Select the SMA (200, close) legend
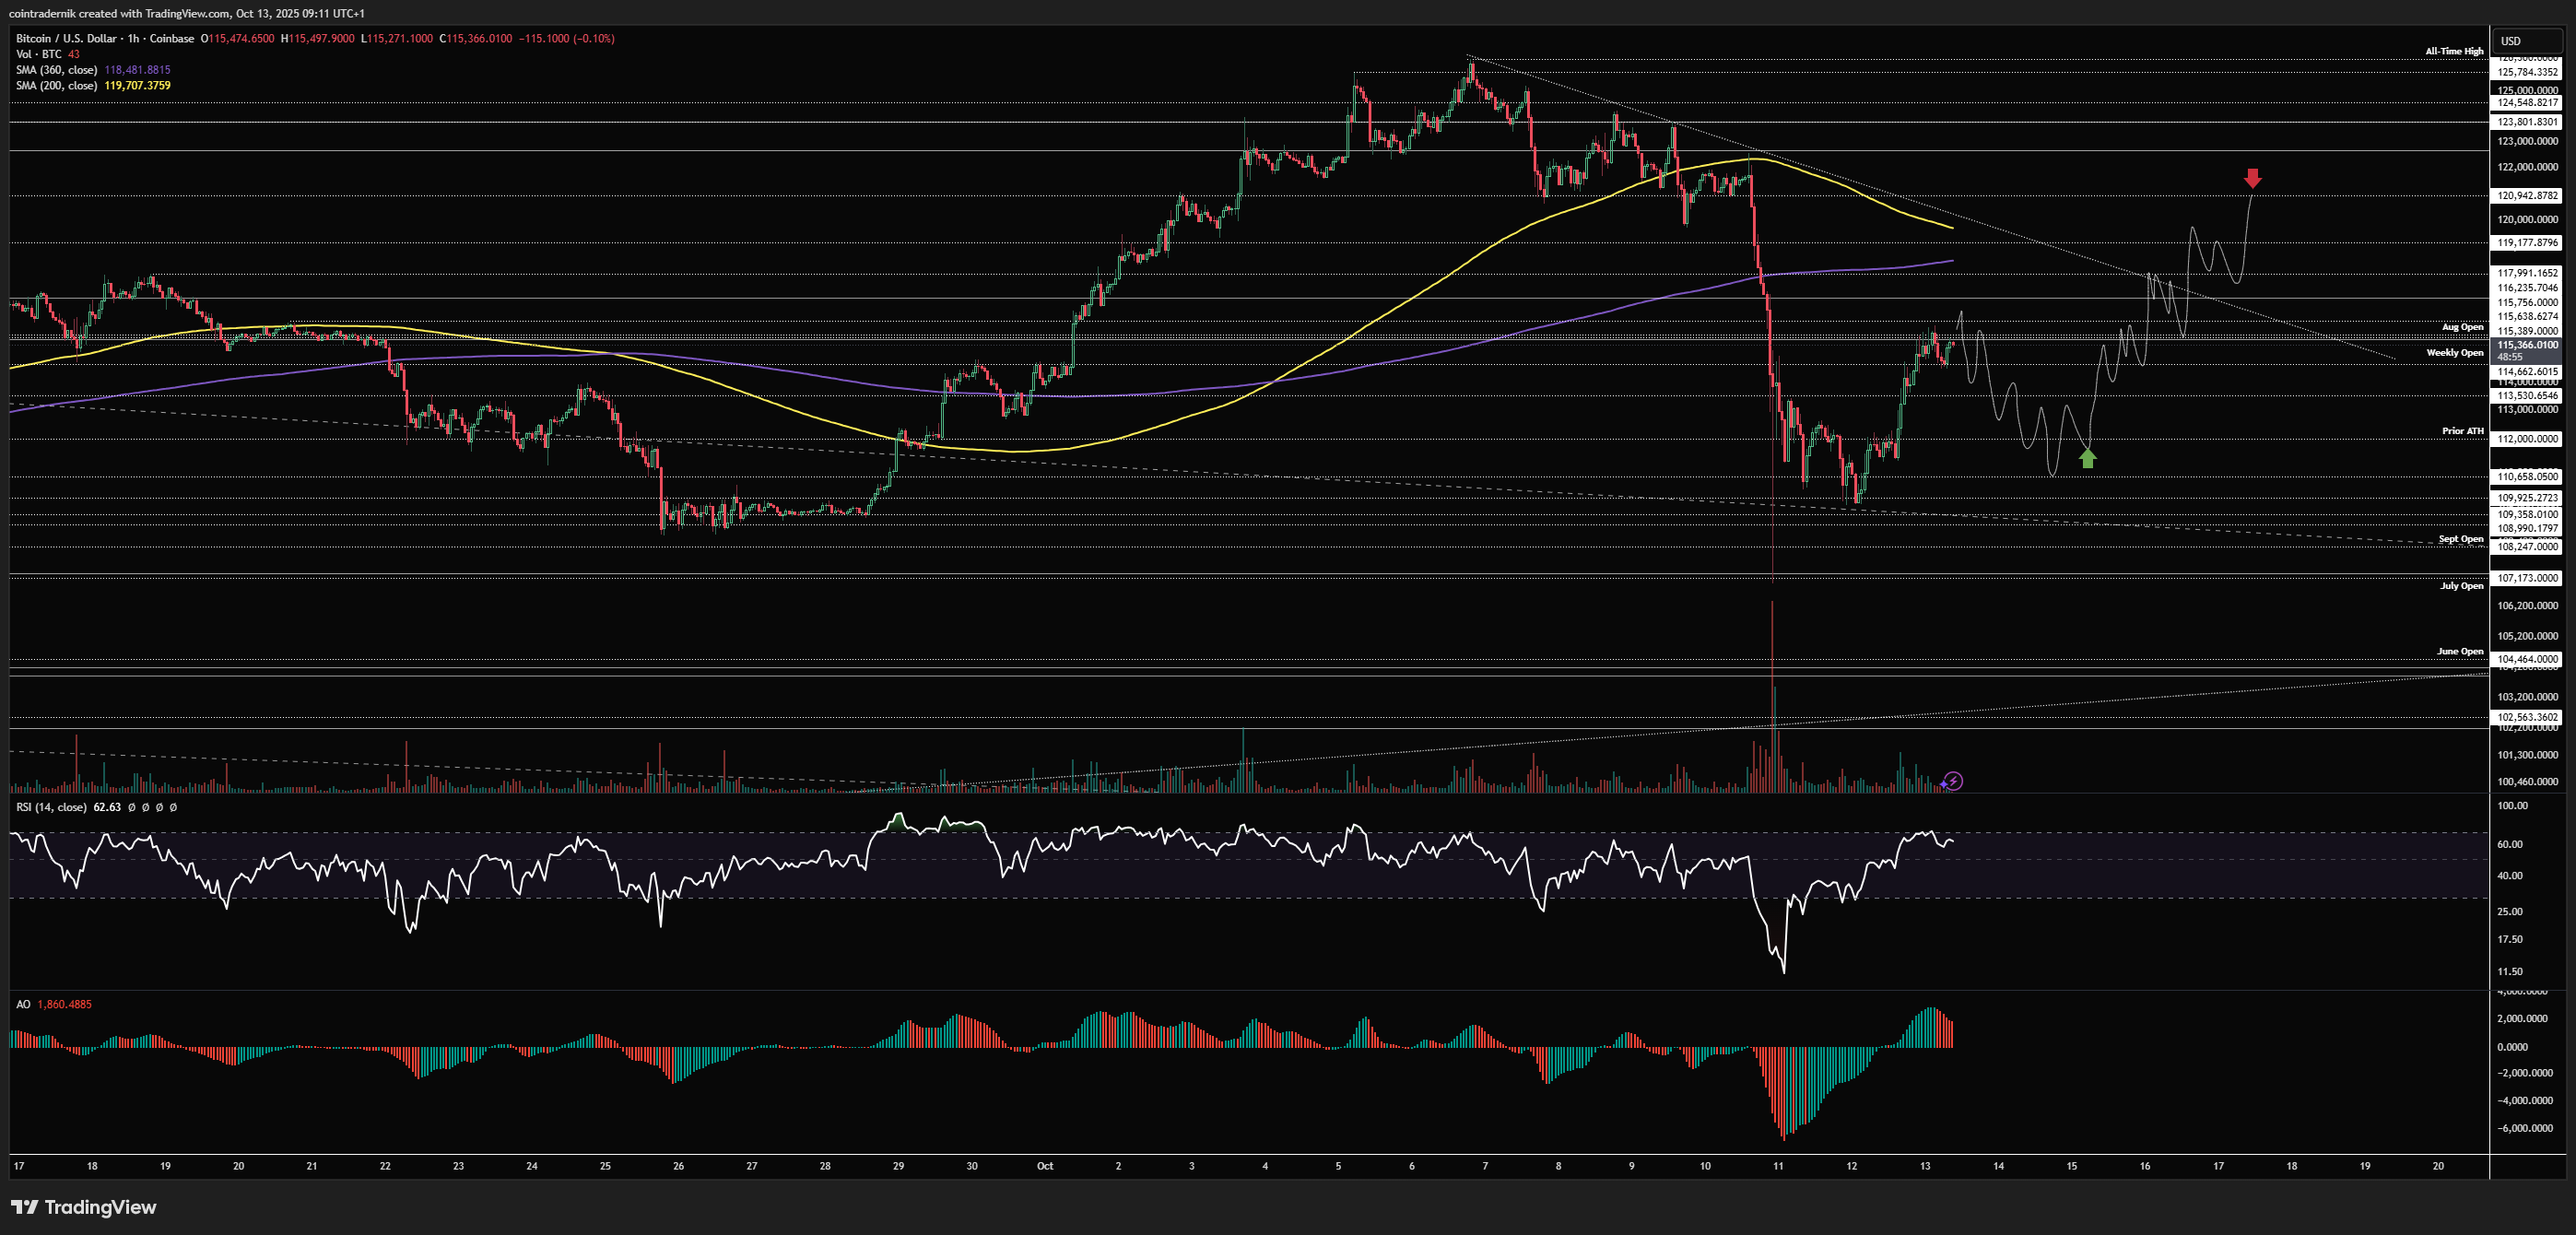Image resolution: width=2576 pixels, height=1235 pixels. pyautogui.click(x=57, y=85)
